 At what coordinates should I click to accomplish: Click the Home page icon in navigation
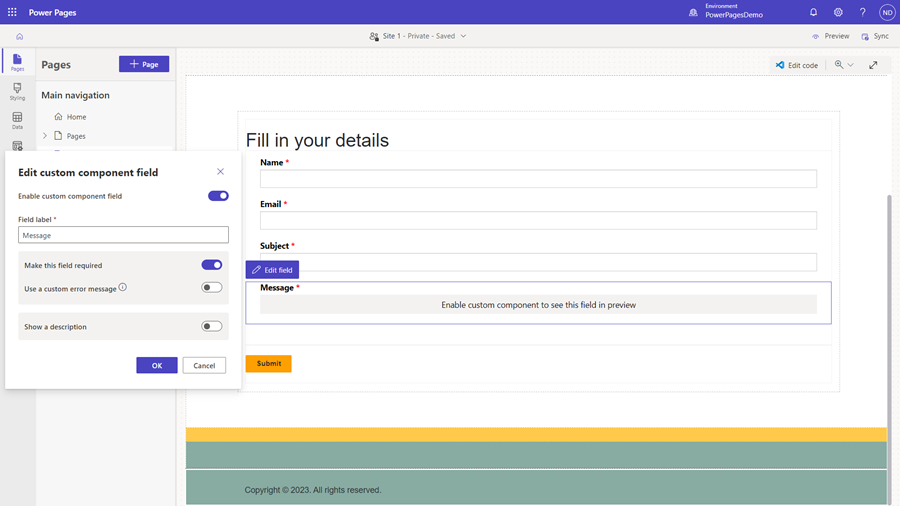58,116
